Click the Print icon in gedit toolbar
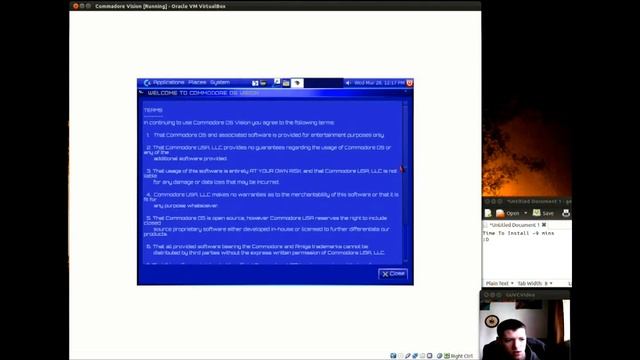The width and height of the screenshot is (640, 360). (x=566, y=213)
